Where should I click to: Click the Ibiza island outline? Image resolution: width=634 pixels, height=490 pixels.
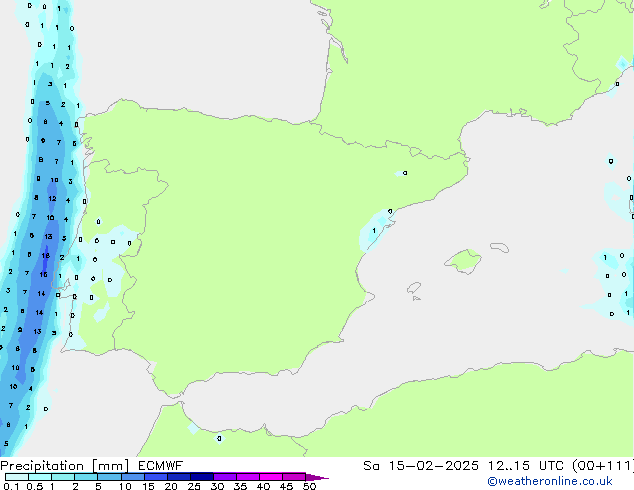coord(414,288)
